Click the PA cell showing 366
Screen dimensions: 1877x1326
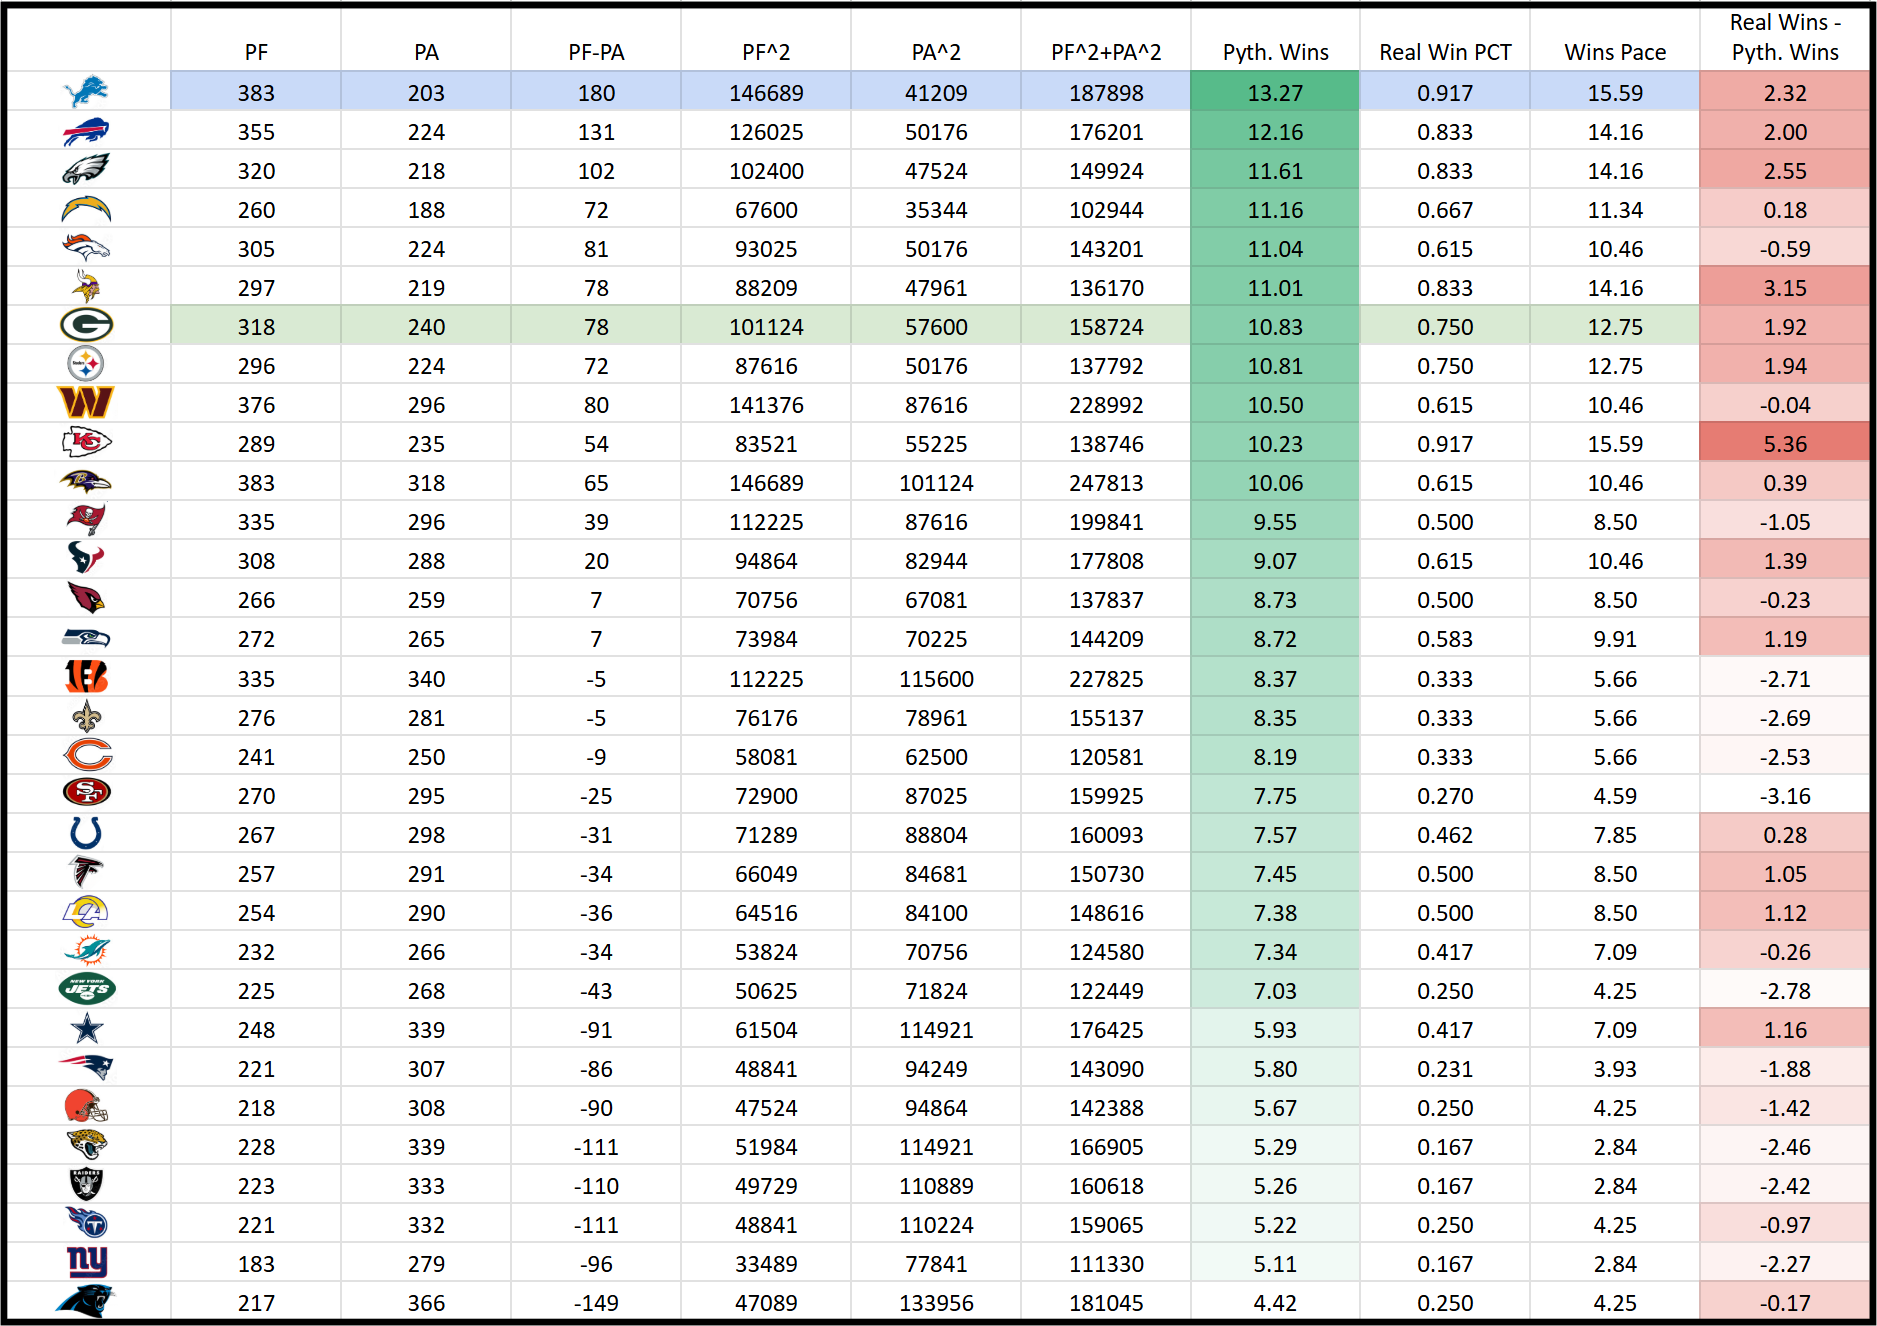(x=426, y=1302)
